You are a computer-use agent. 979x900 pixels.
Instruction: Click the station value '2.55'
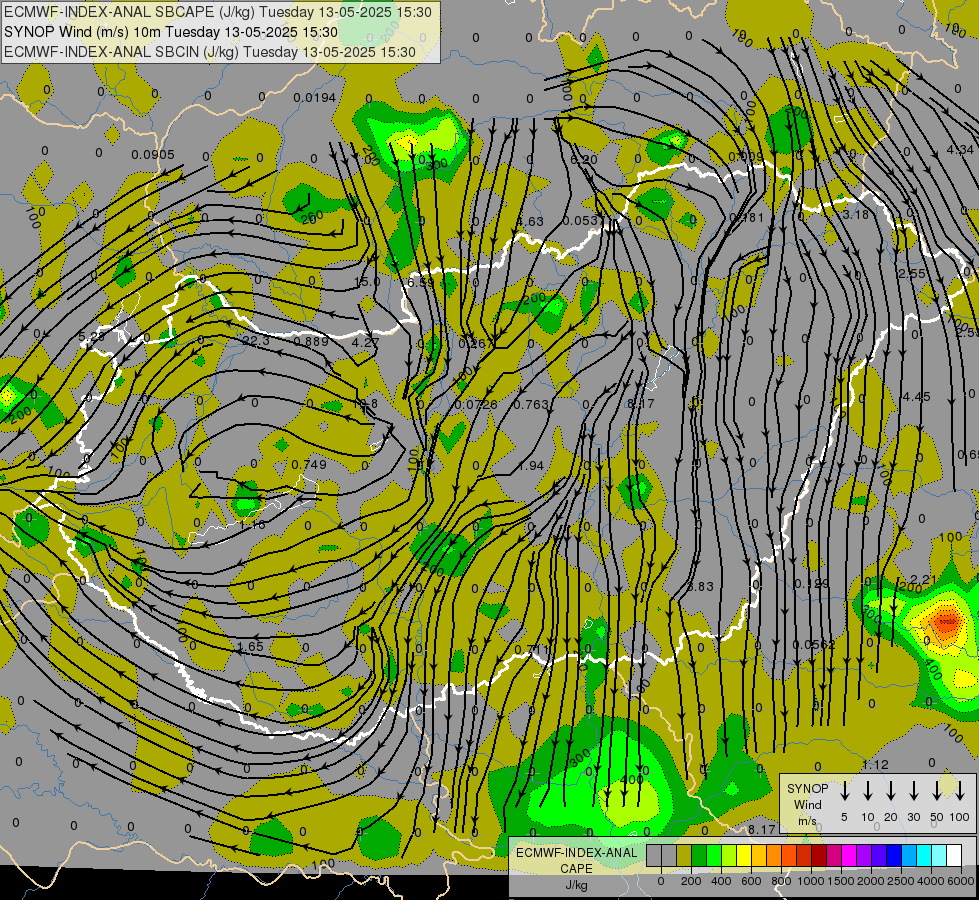pos(912,274)
